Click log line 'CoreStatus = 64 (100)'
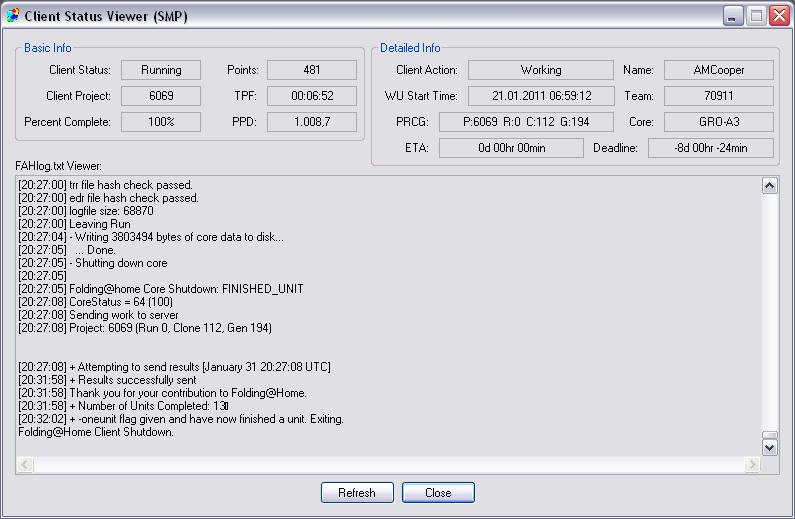The width and height of the screenshot is (795, 519). 95,302
